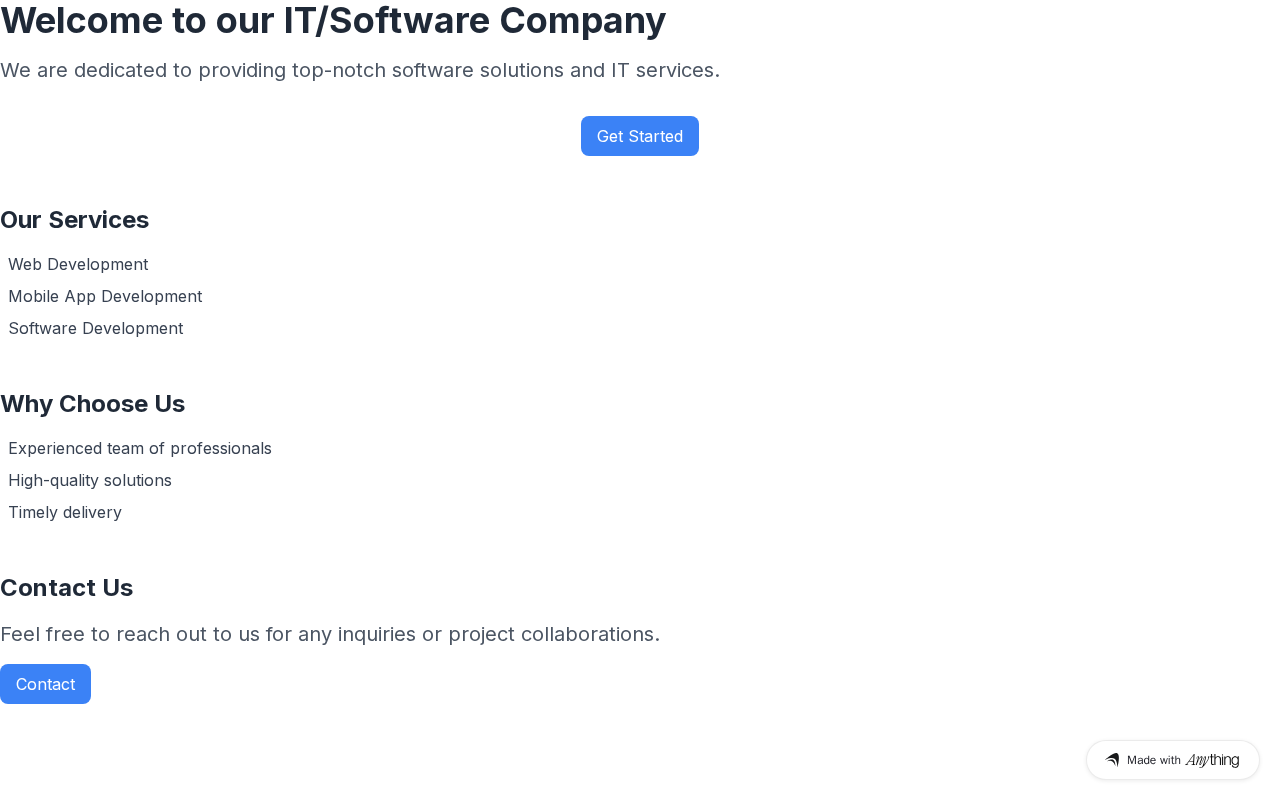Viewport: 1280px width, 800px height.
Task: Select the High-quality solutions item
Action: (x=90, y=480)
